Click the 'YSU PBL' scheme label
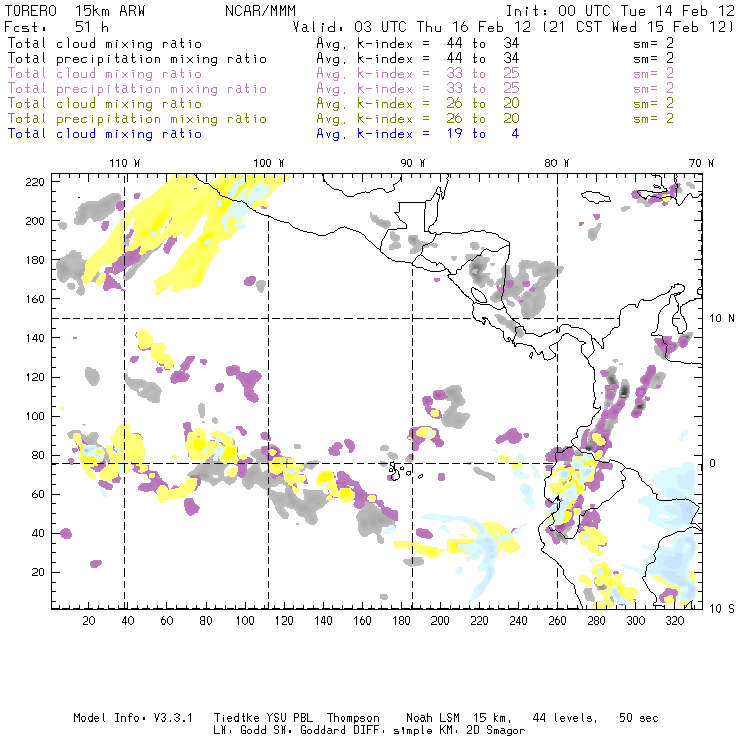Screen dimensions: 740x740 pyautogui.click(x=289, y=718)
